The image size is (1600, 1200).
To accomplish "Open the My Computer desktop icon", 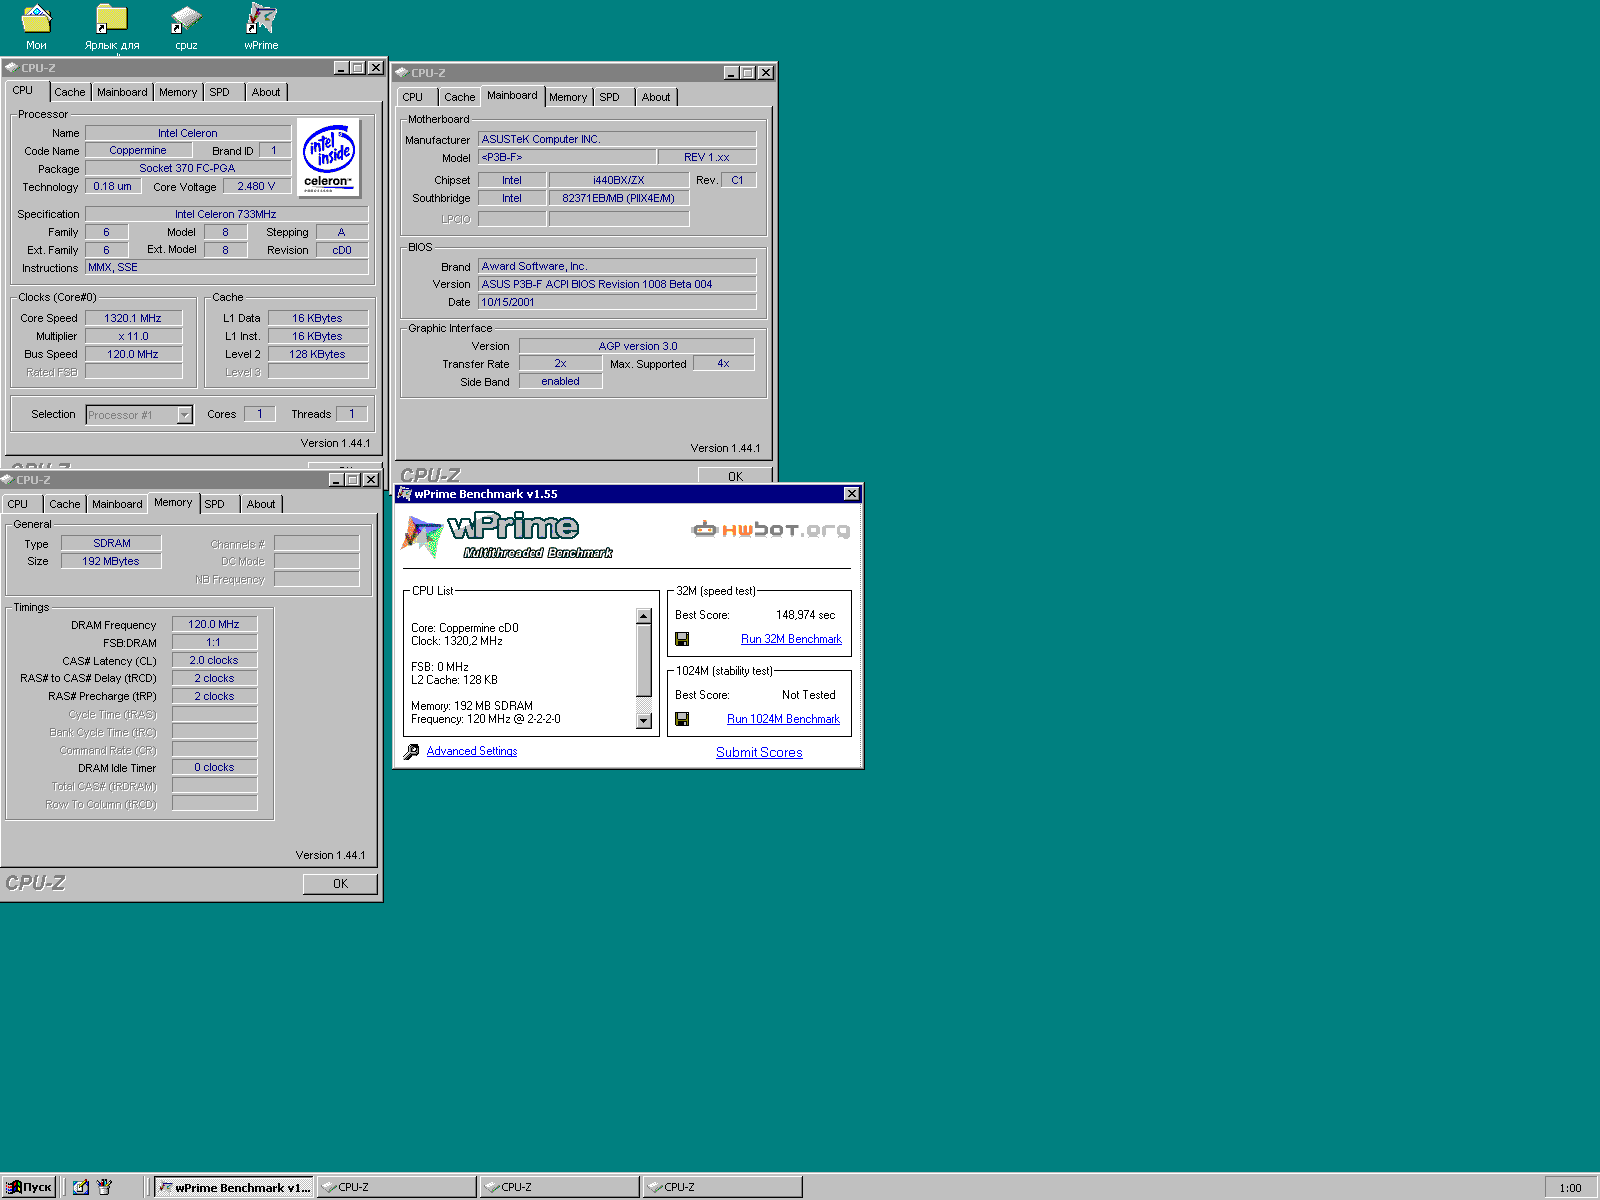I will tap(36, 26).
